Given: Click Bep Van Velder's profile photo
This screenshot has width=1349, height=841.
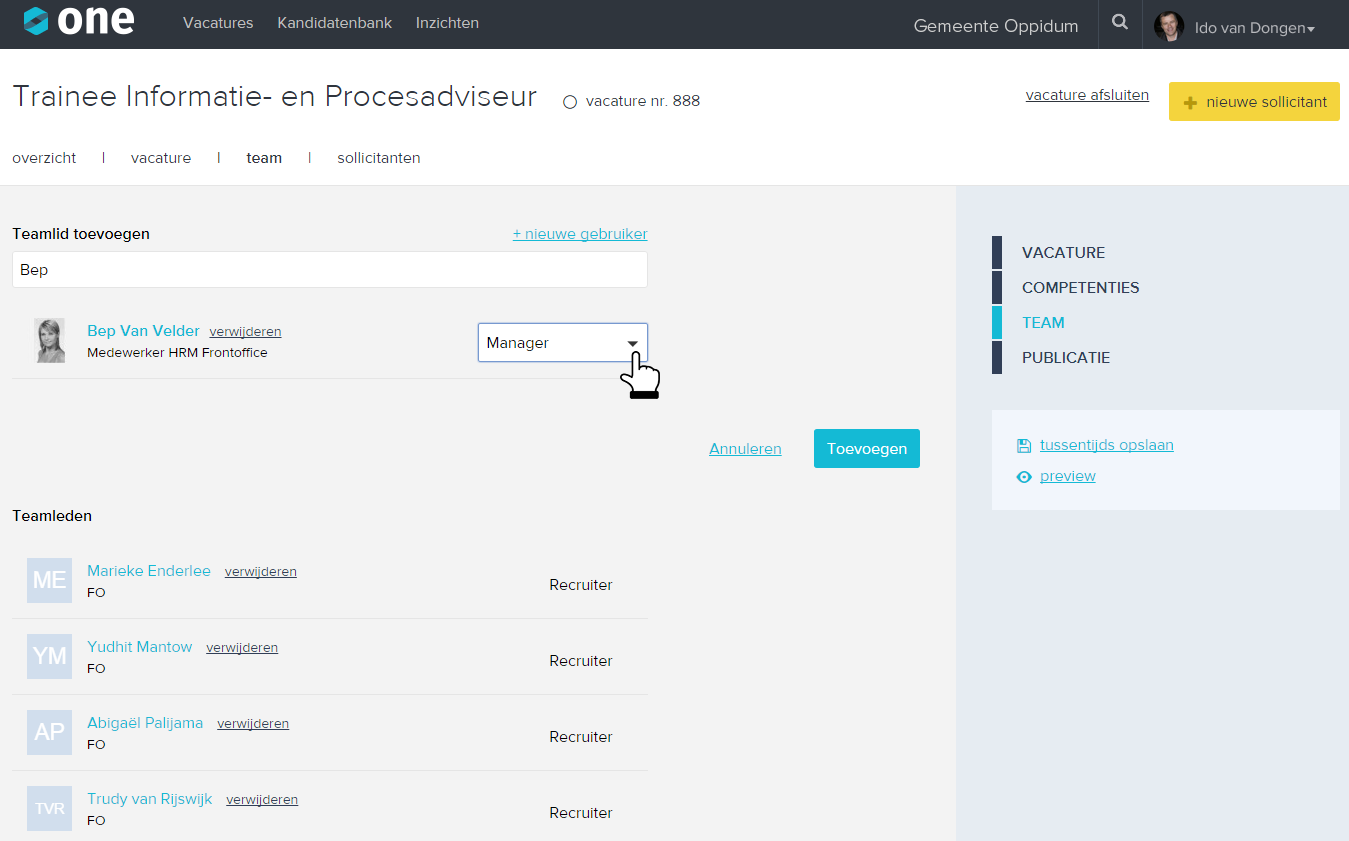Looking at the screenshot, I should click(x=50, y=341).
